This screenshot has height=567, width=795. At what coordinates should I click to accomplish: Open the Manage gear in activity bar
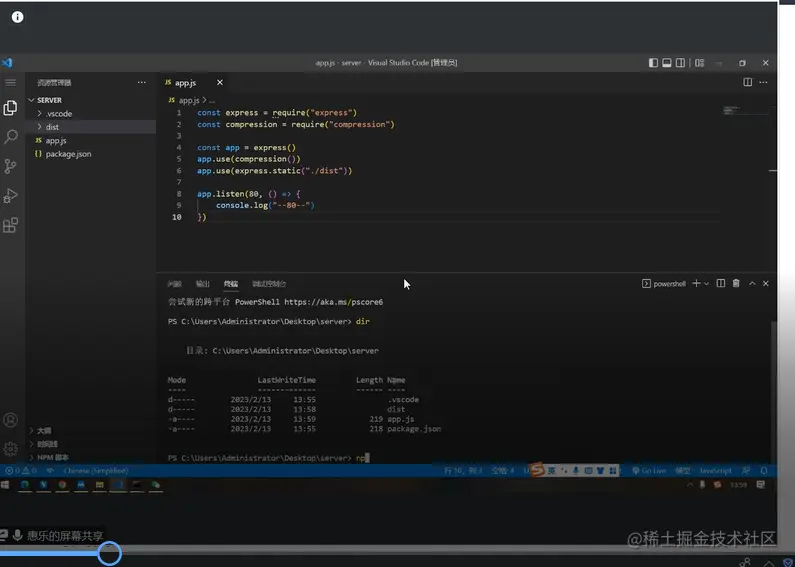pyautogui.click(x=10, y=449)
